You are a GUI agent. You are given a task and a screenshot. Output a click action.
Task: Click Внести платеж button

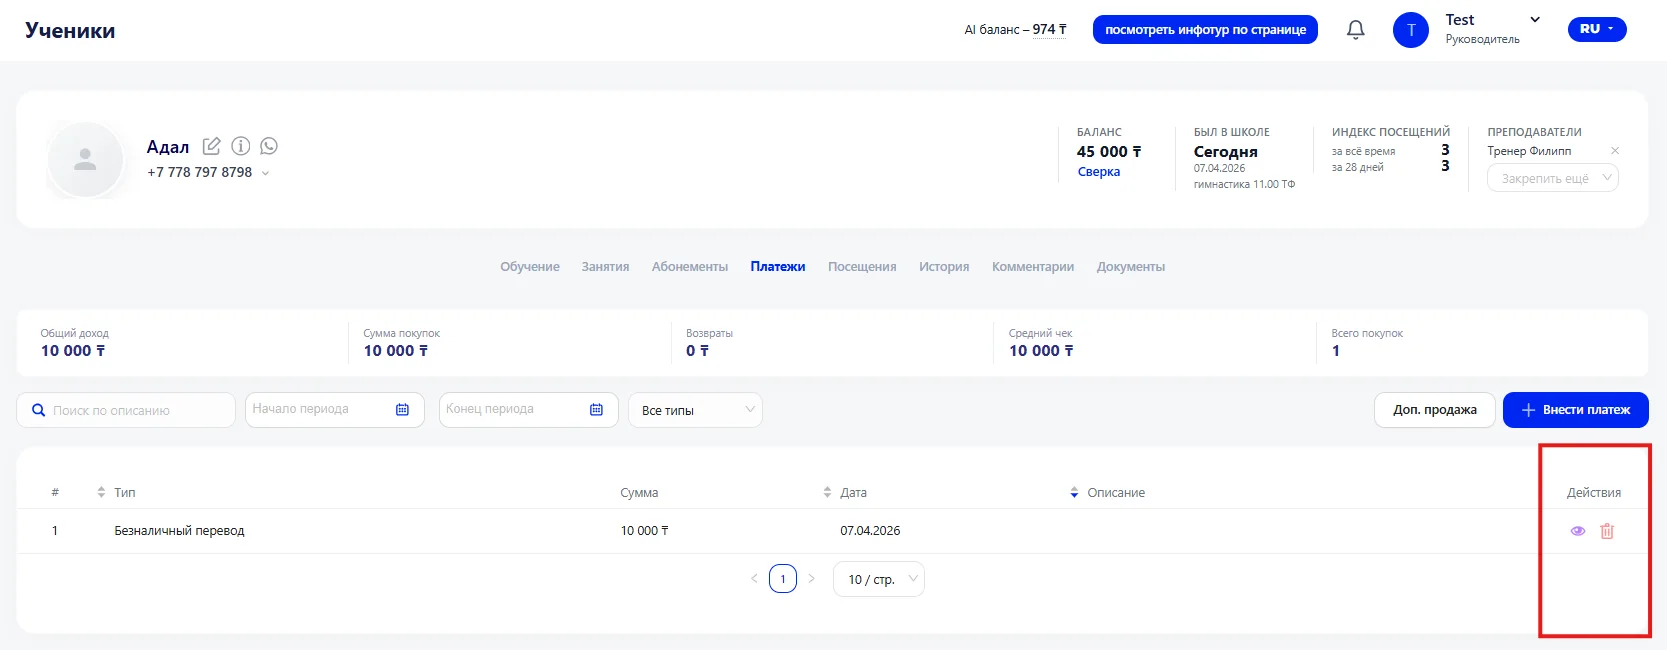point(1576,410)
